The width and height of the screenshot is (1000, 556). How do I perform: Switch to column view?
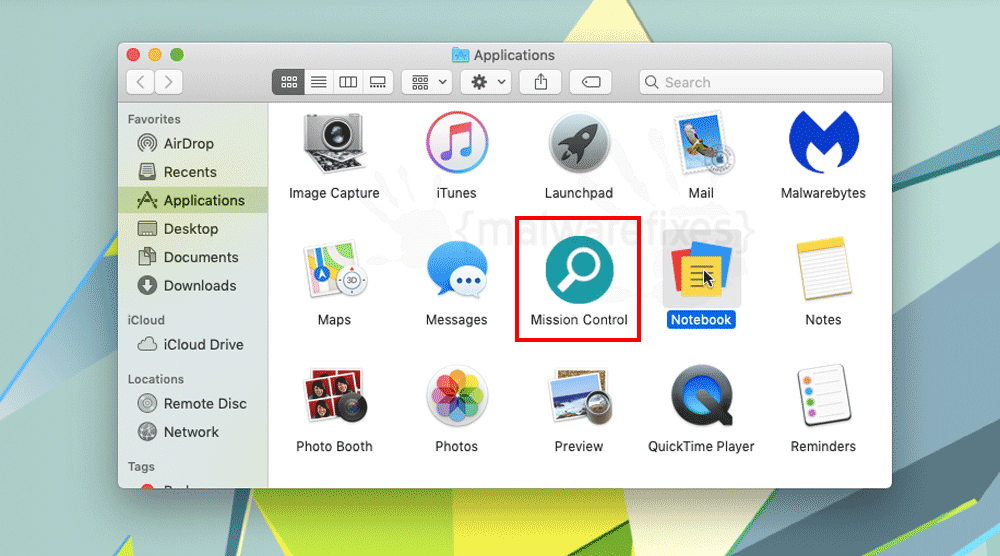coord(348,82)
